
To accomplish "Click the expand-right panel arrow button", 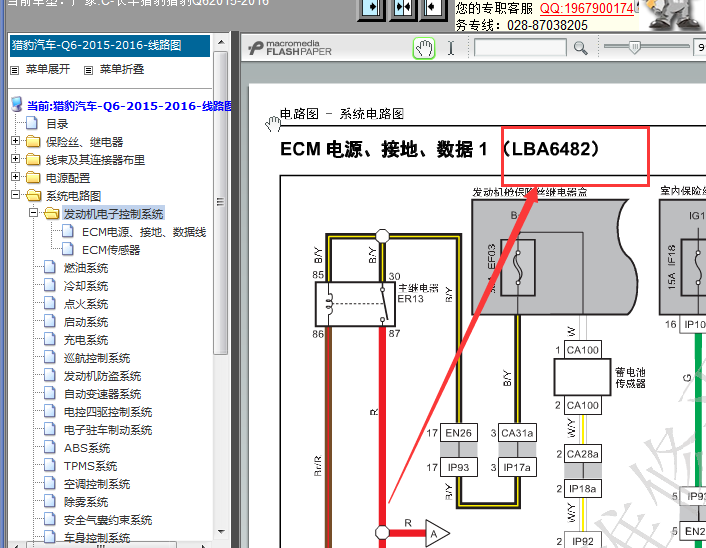I will (x=371, y=9).
